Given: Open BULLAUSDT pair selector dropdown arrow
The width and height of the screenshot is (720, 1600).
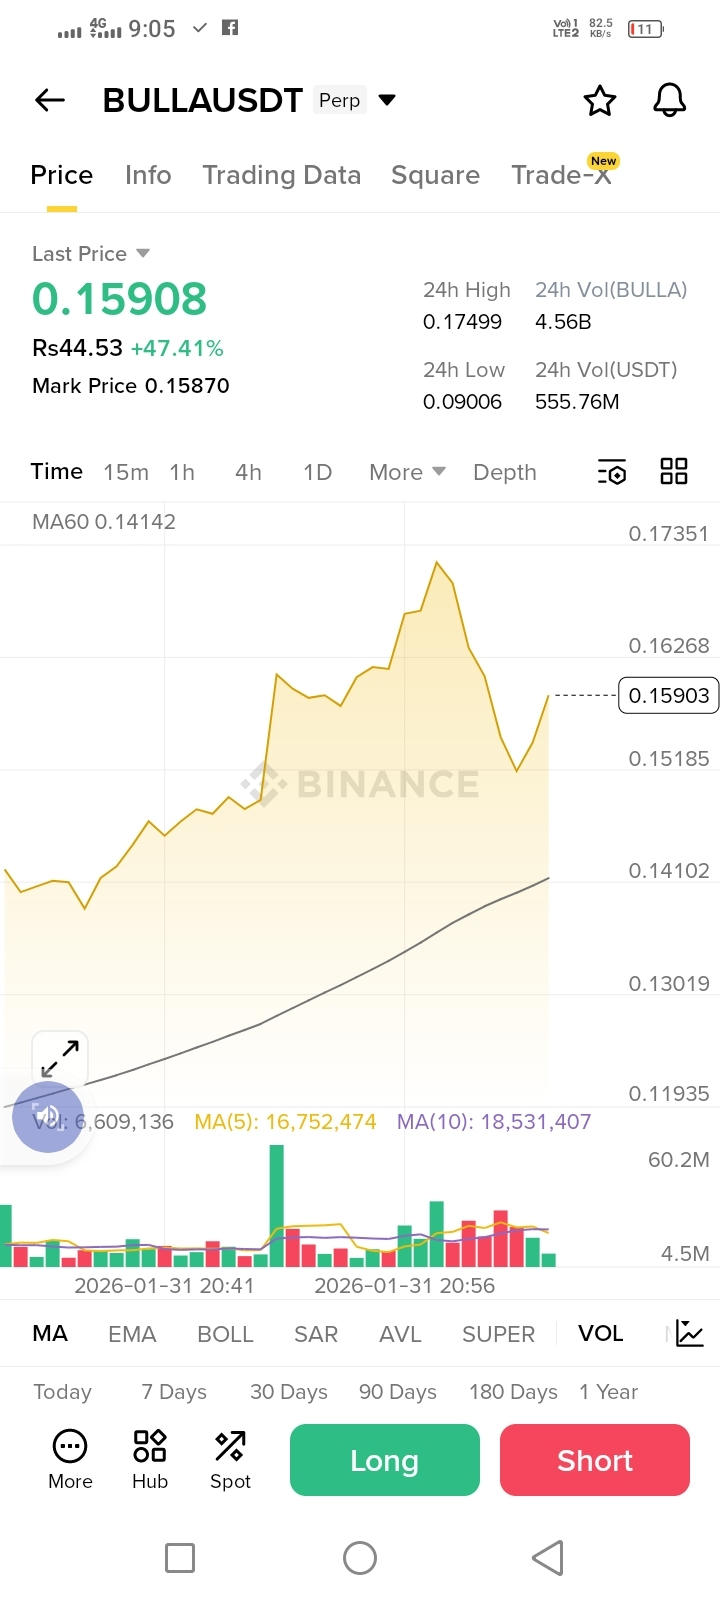Looking at the screenshot, I should click(x=387, y=100).
